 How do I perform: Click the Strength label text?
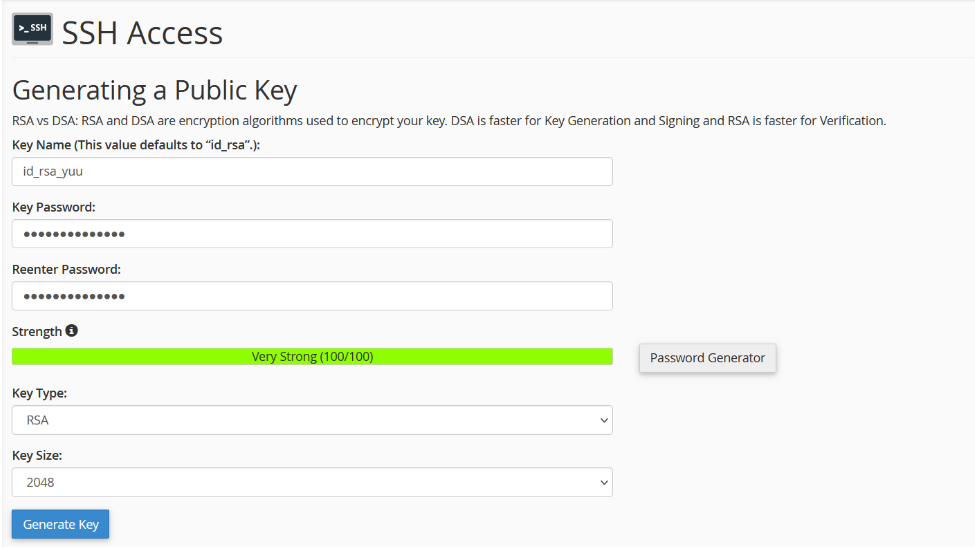coord(36,331)
